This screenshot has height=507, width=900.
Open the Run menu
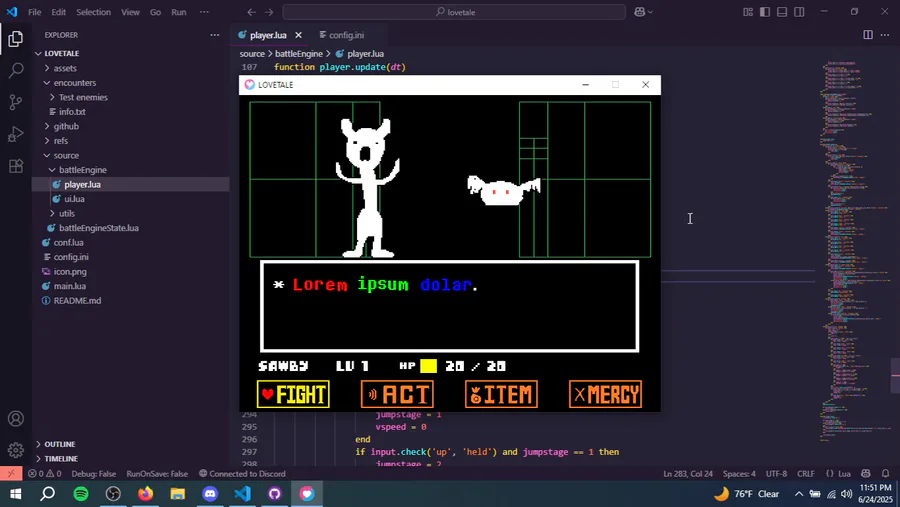[179, 12]
